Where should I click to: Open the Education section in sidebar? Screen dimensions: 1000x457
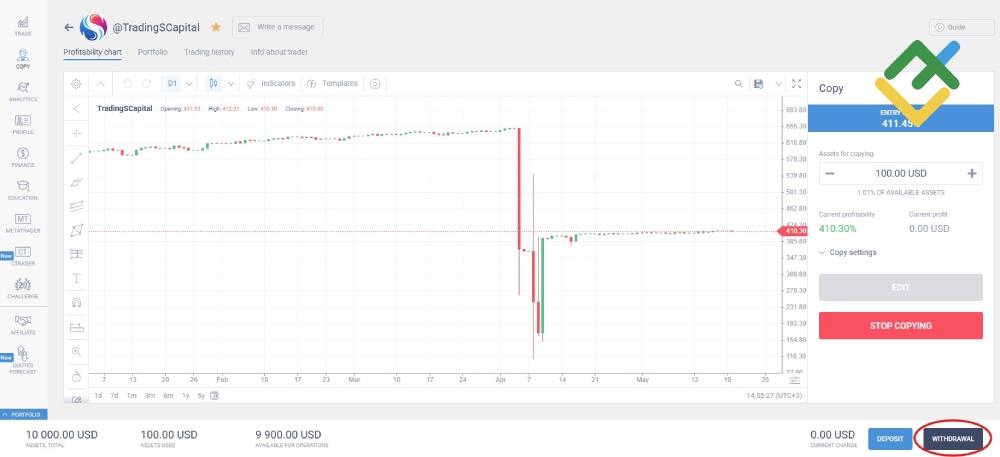23,190
